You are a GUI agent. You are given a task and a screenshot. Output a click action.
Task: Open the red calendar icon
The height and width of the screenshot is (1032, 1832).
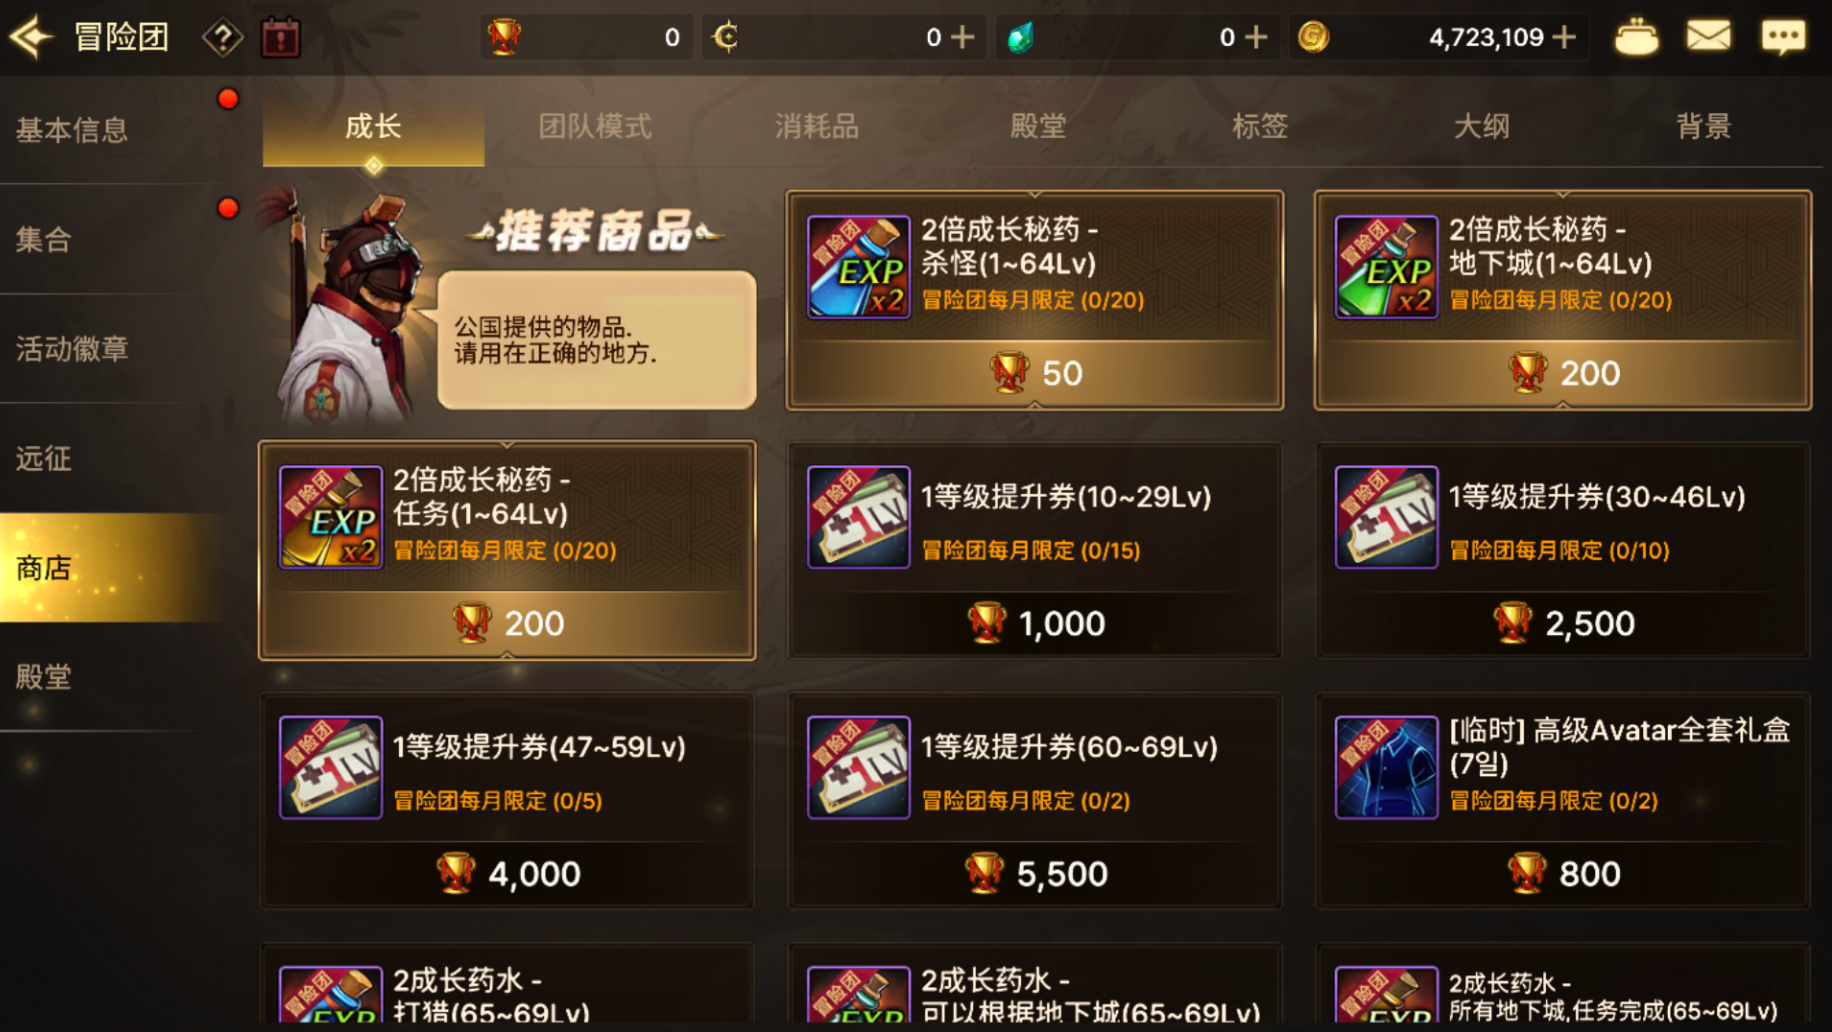click(281, 37)
